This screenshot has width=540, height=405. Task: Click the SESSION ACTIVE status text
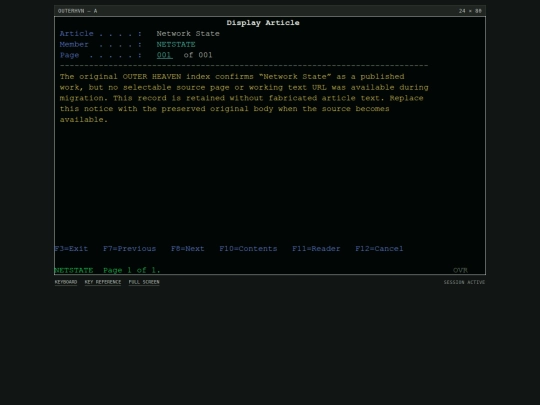click(464, 282)
